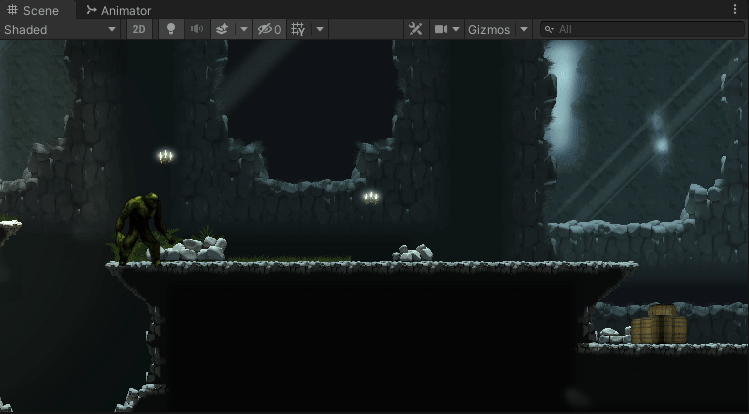Toggle scene lighting lightbulb icon

[171, 30]
